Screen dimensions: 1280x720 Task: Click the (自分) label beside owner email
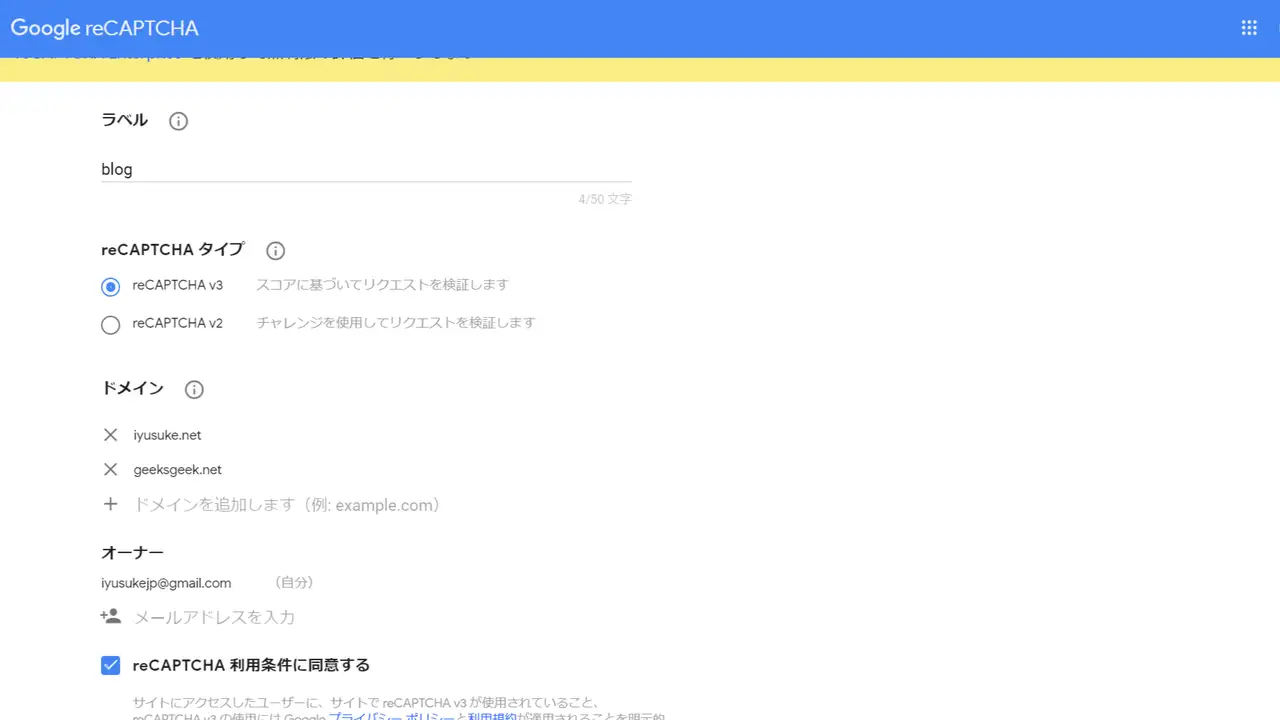294,583
